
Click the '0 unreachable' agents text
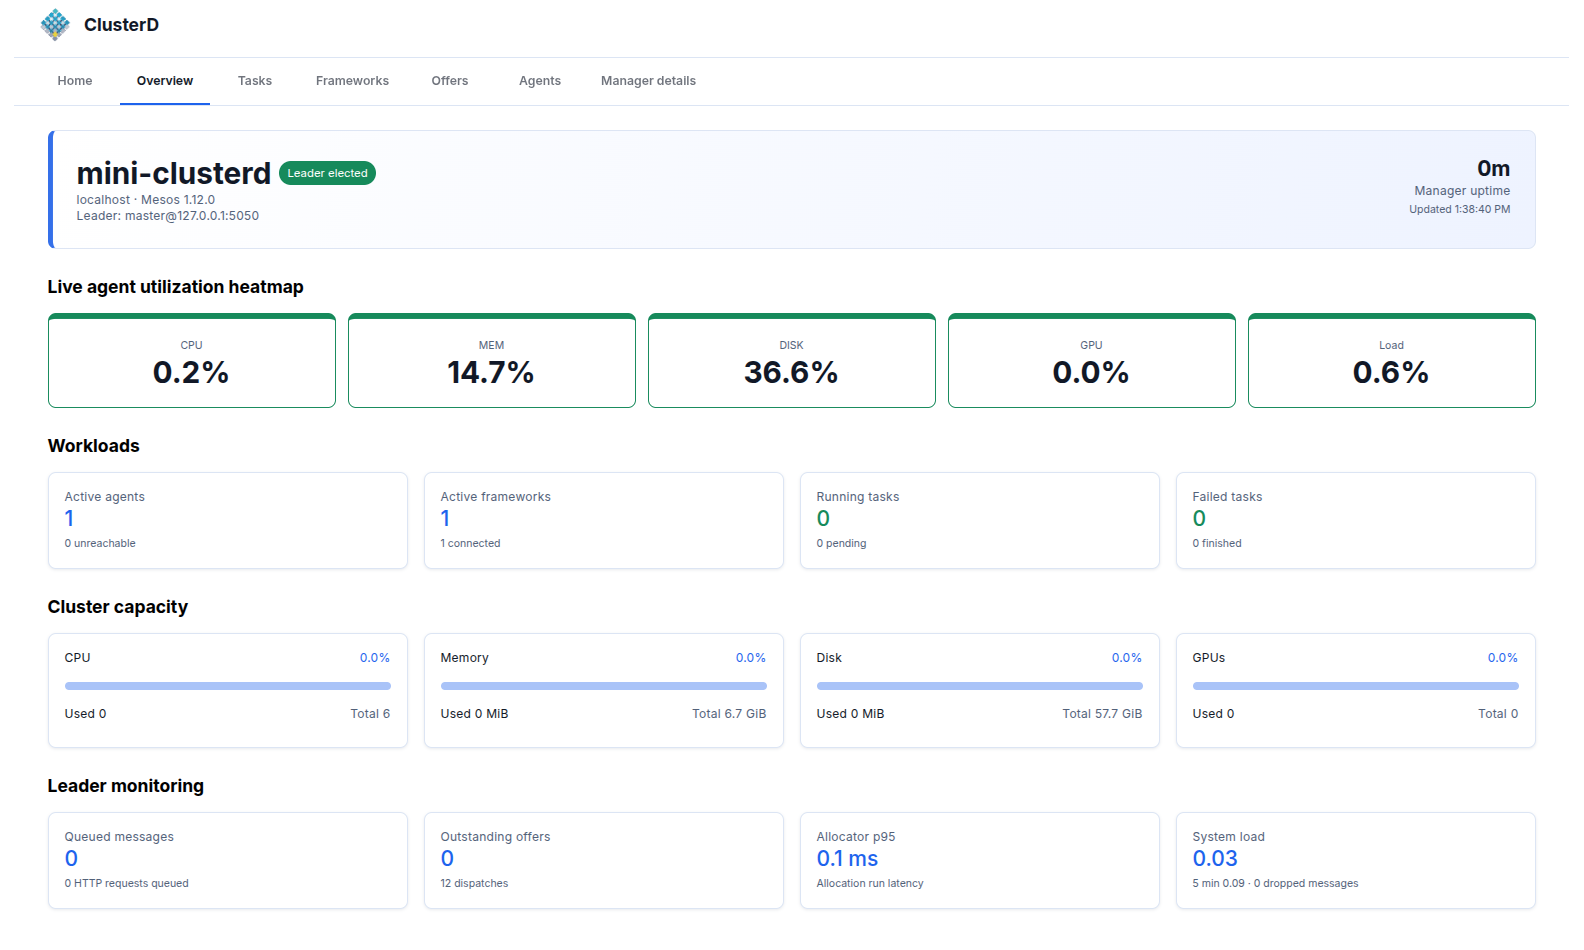pyautogui.click(x=100, y=544)
